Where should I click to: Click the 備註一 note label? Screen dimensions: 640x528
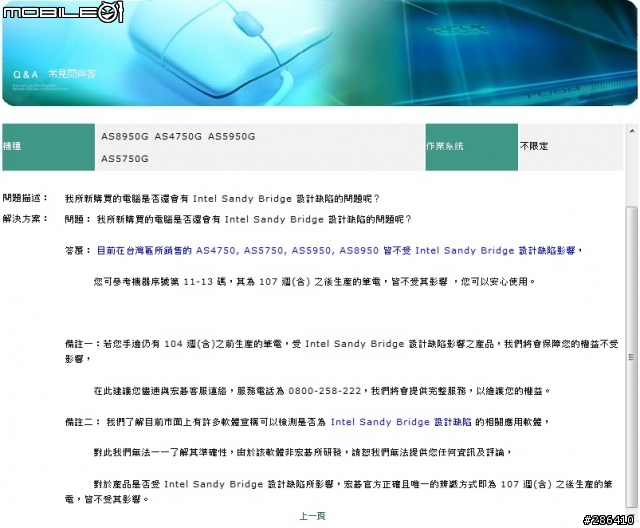pos(83,344)
